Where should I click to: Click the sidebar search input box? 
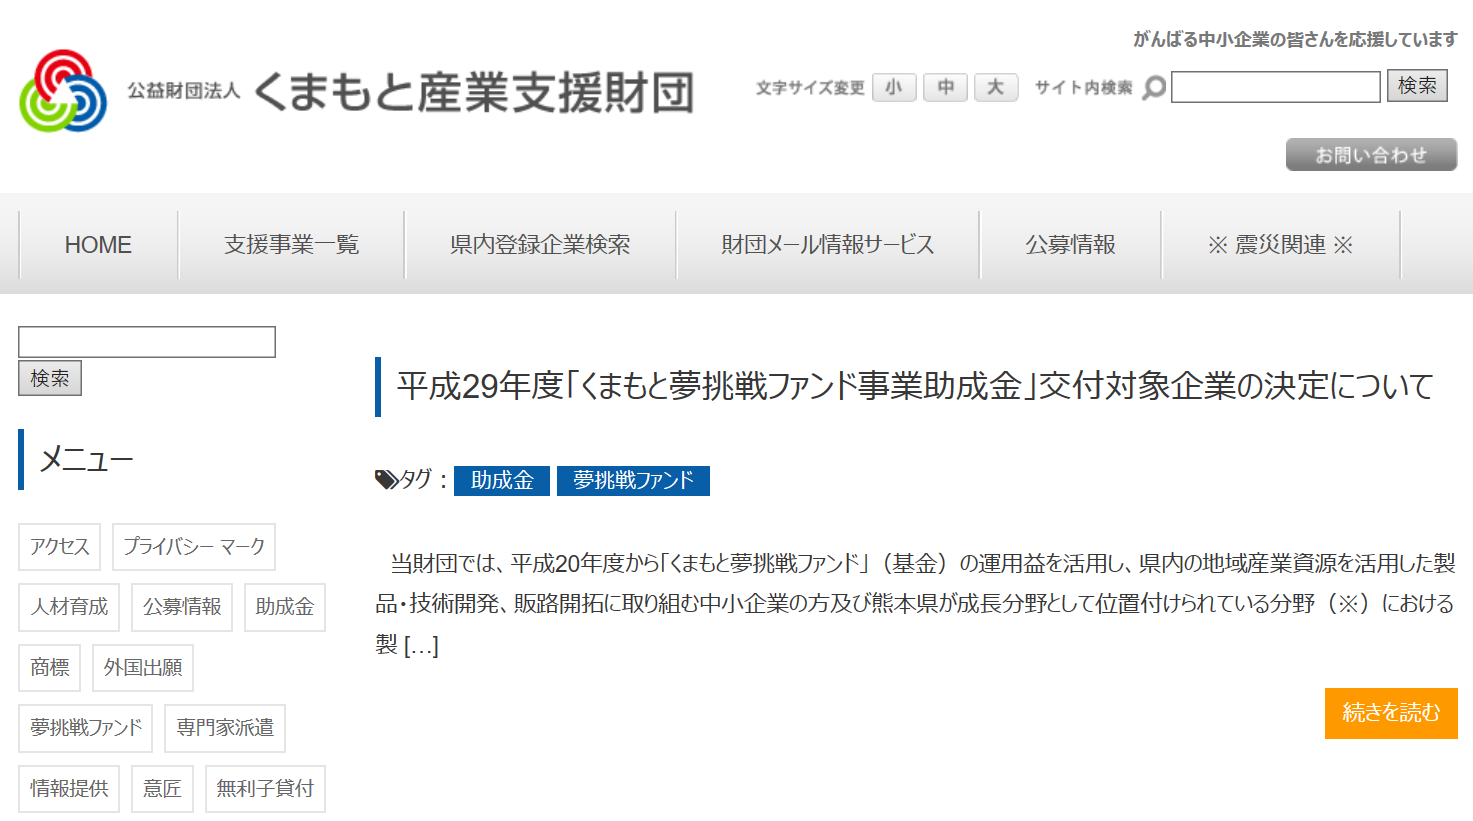click(147, 342)
